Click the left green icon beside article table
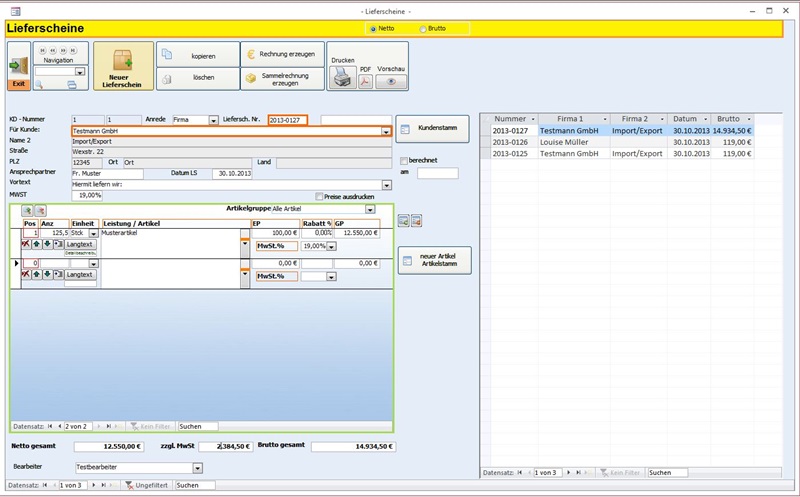 coord(404,221)
